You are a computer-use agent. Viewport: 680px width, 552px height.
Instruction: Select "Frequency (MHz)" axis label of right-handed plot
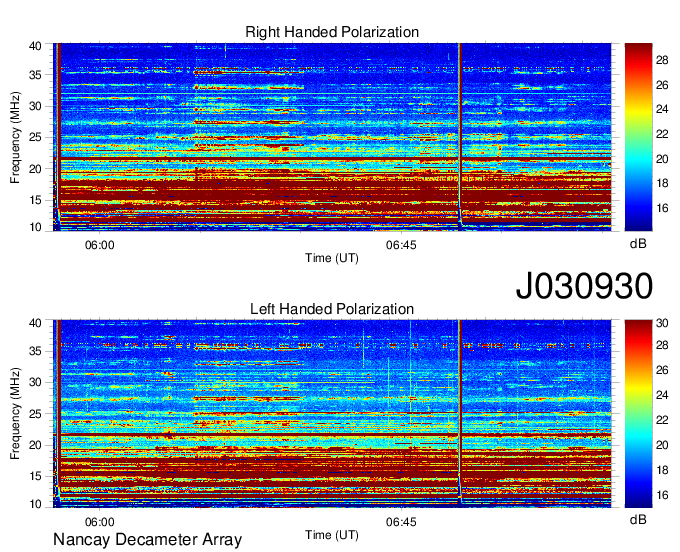tap(15, 137)
